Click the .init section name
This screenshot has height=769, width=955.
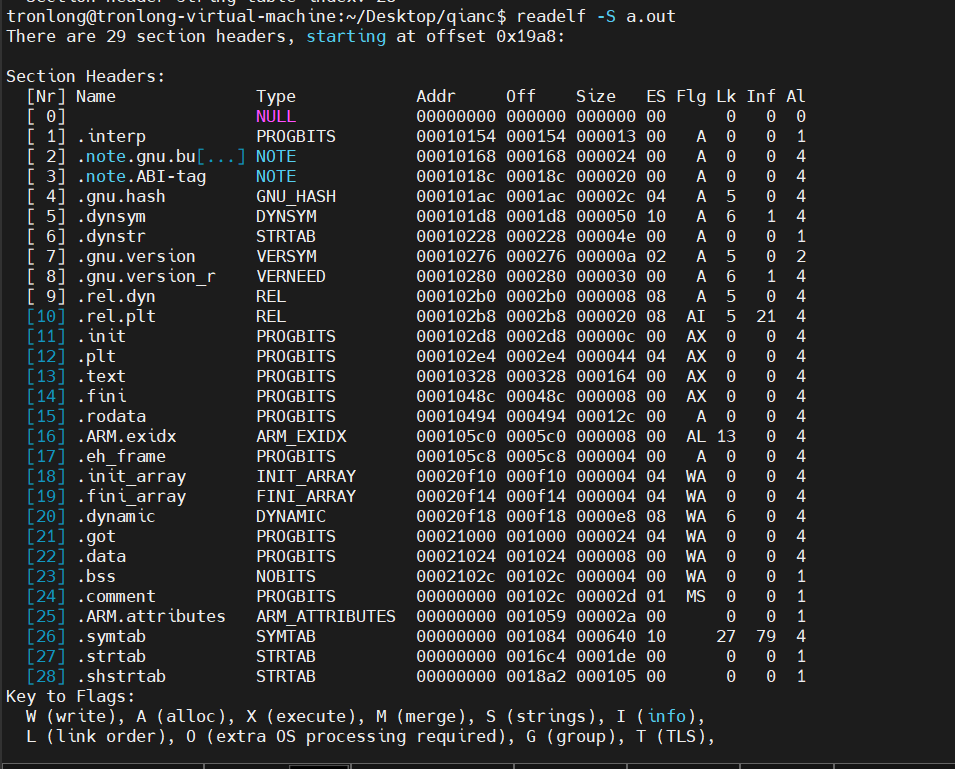click(101, 336)
